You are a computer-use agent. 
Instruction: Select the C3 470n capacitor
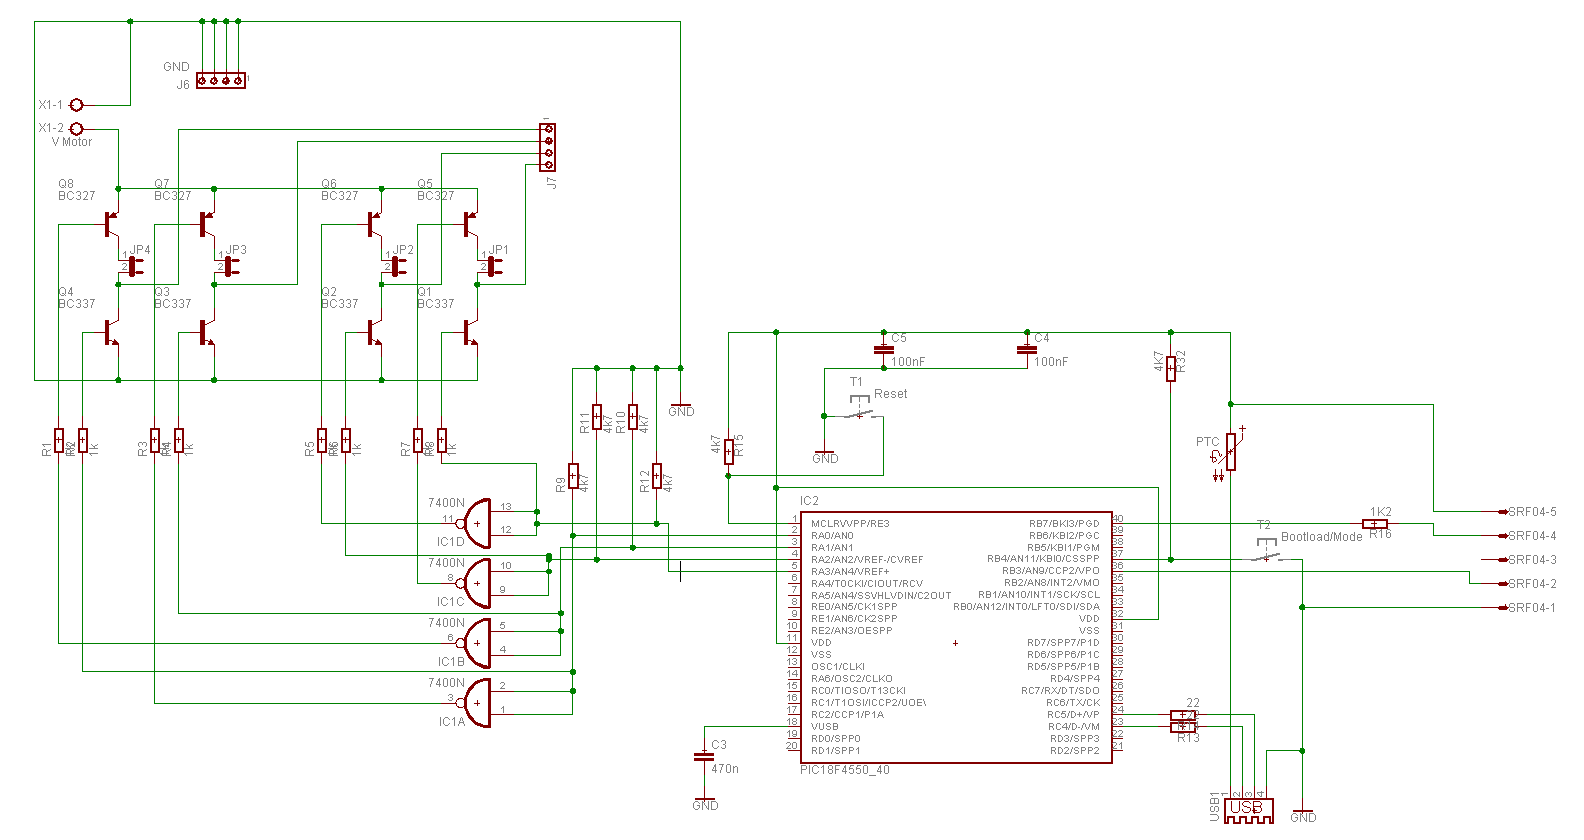pos(704,757)
